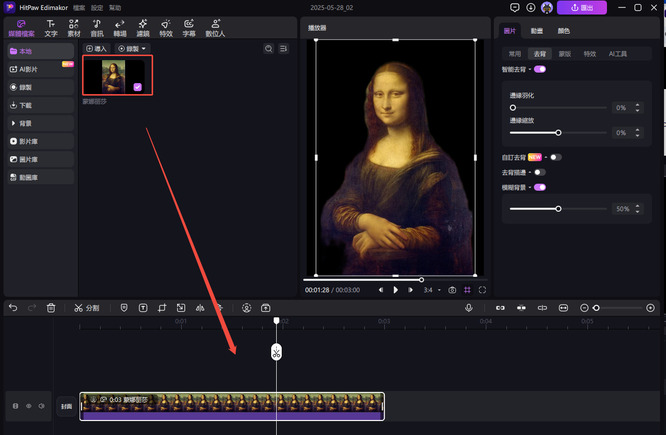Open the 特效 effects tab

[166, 28]
